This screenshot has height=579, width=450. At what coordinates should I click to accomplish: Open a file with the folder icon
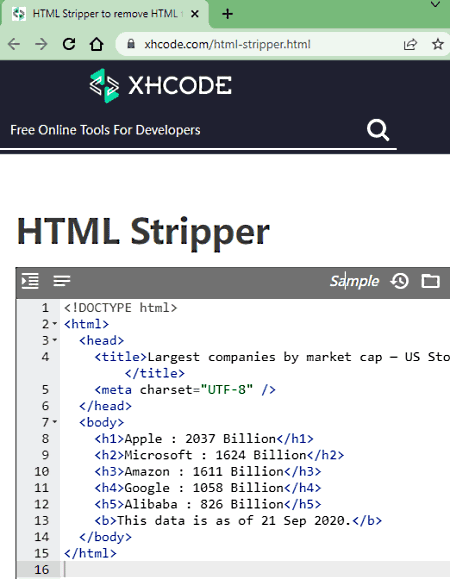[x=430, y=281]
